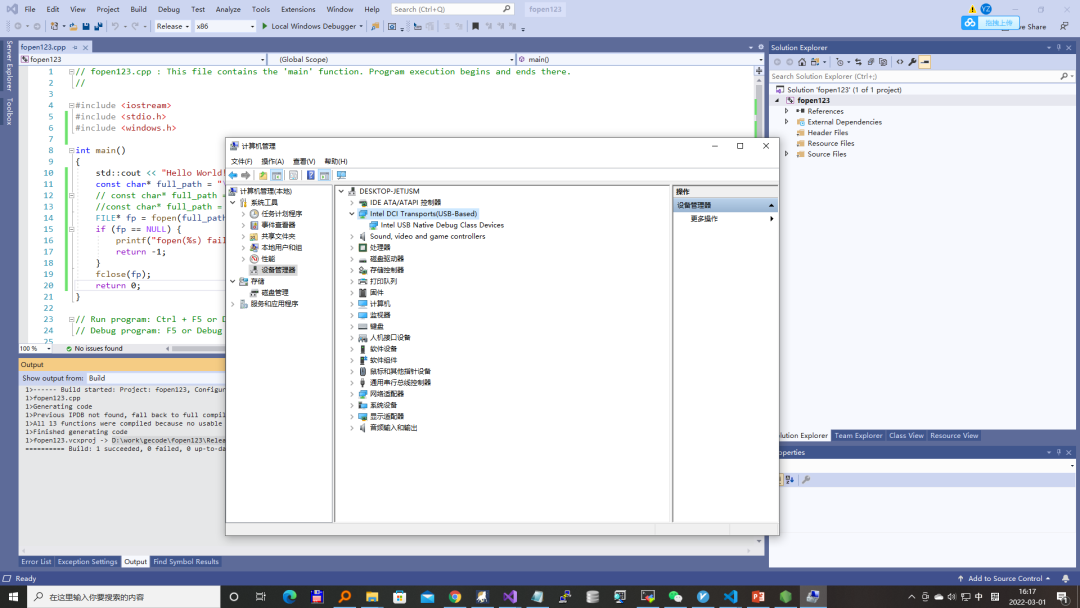
Task: Click Add to Source Control in status bar
Action: [x=1004, y=578]
